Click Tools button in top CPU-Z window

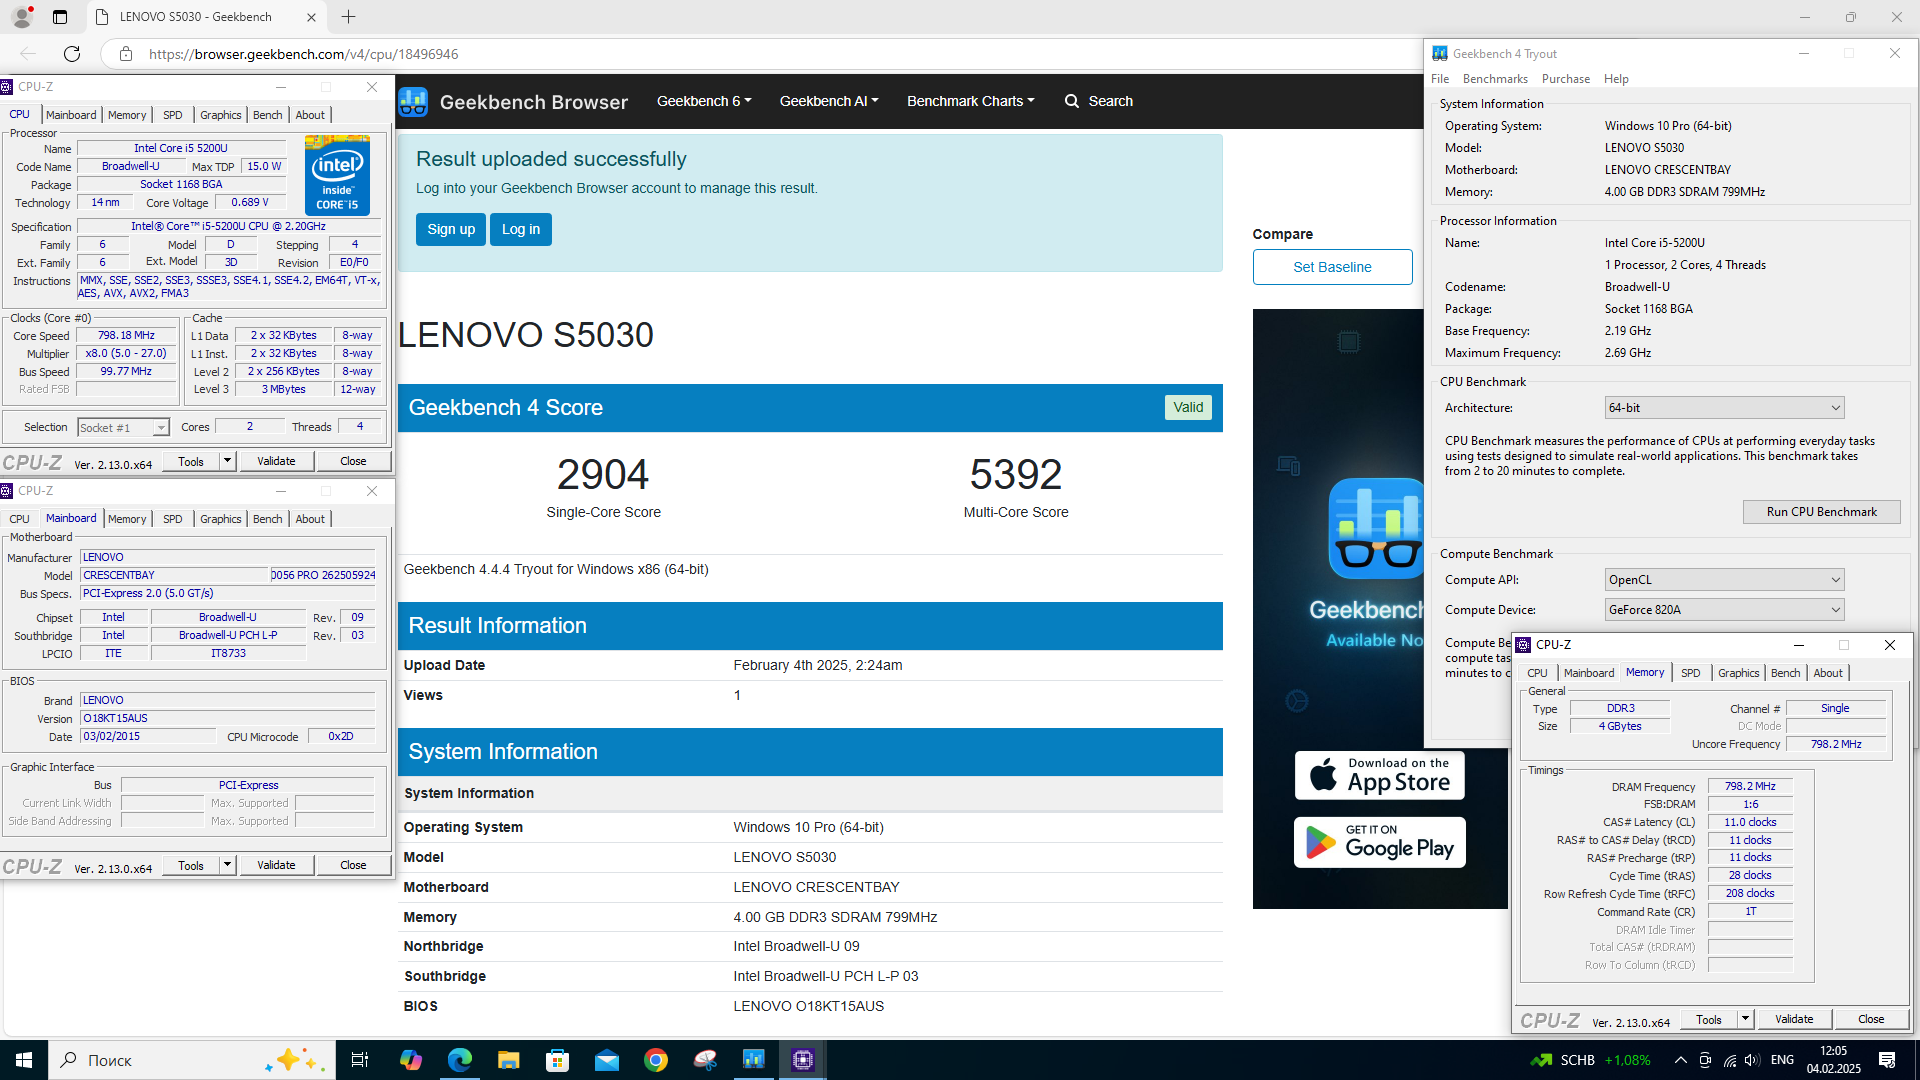(191, 461)
